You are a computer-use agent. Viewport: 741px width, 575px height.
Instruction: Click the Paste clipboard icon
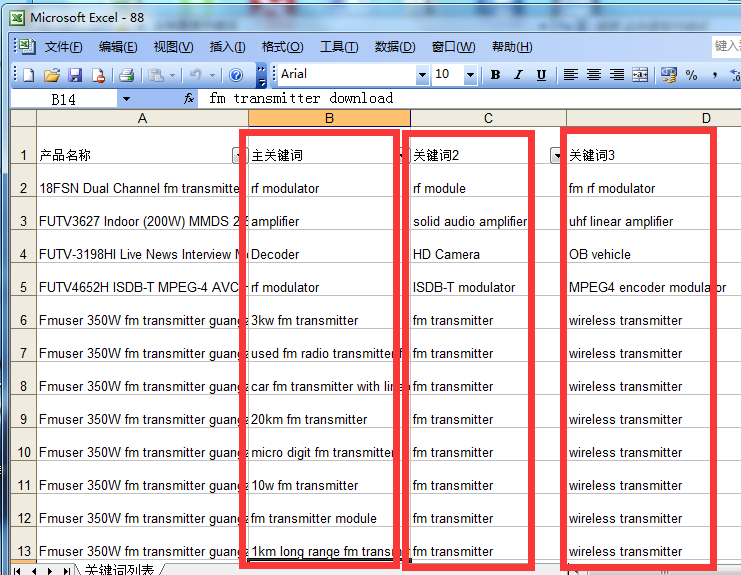[x=155, y=75]
